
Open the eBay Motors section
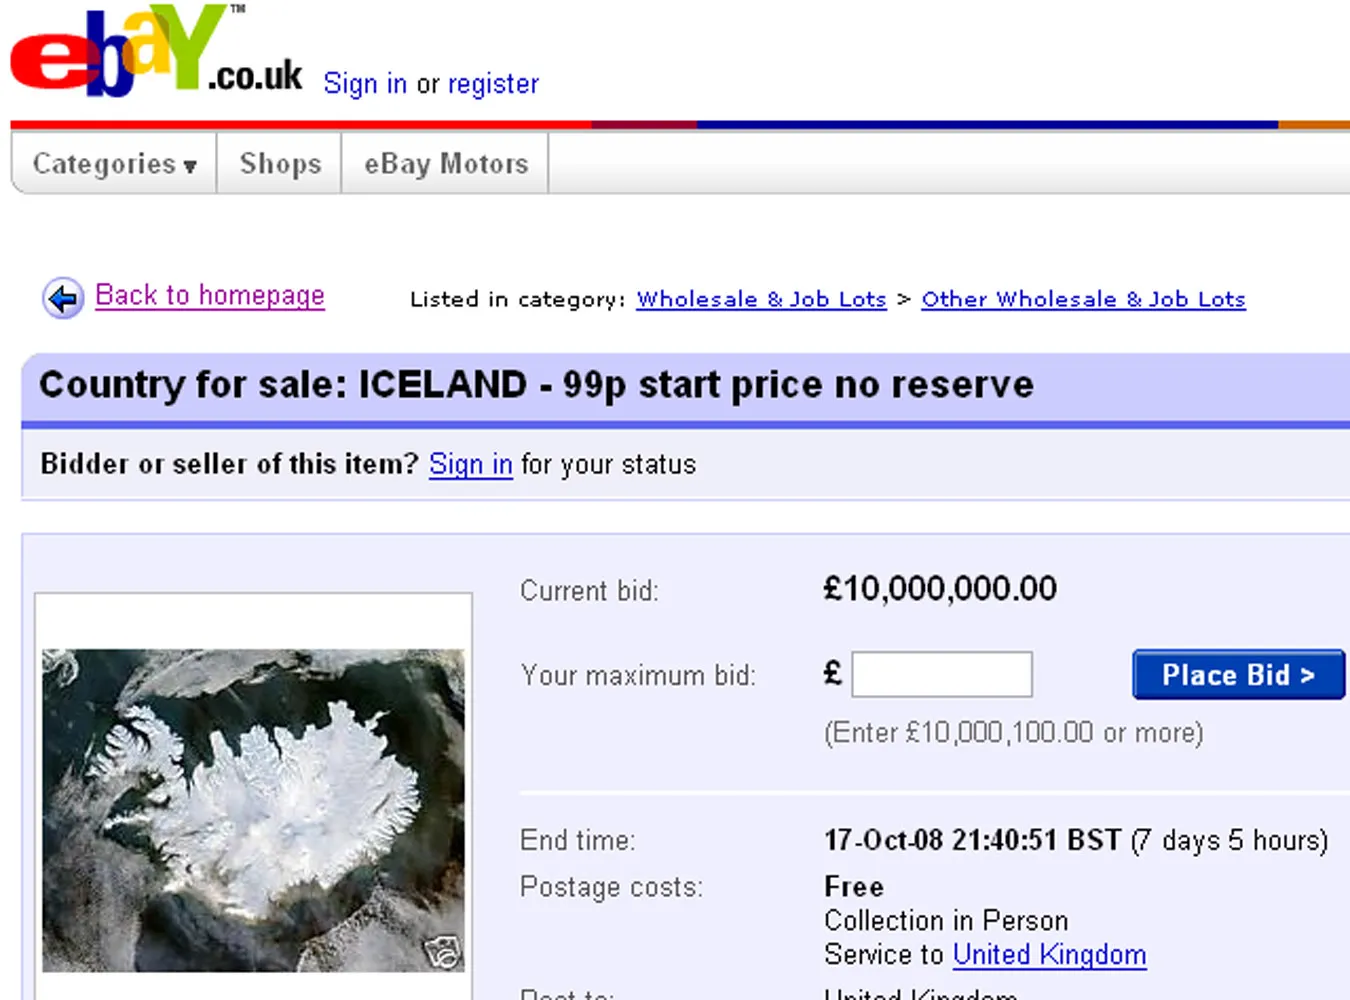(445, 163)
